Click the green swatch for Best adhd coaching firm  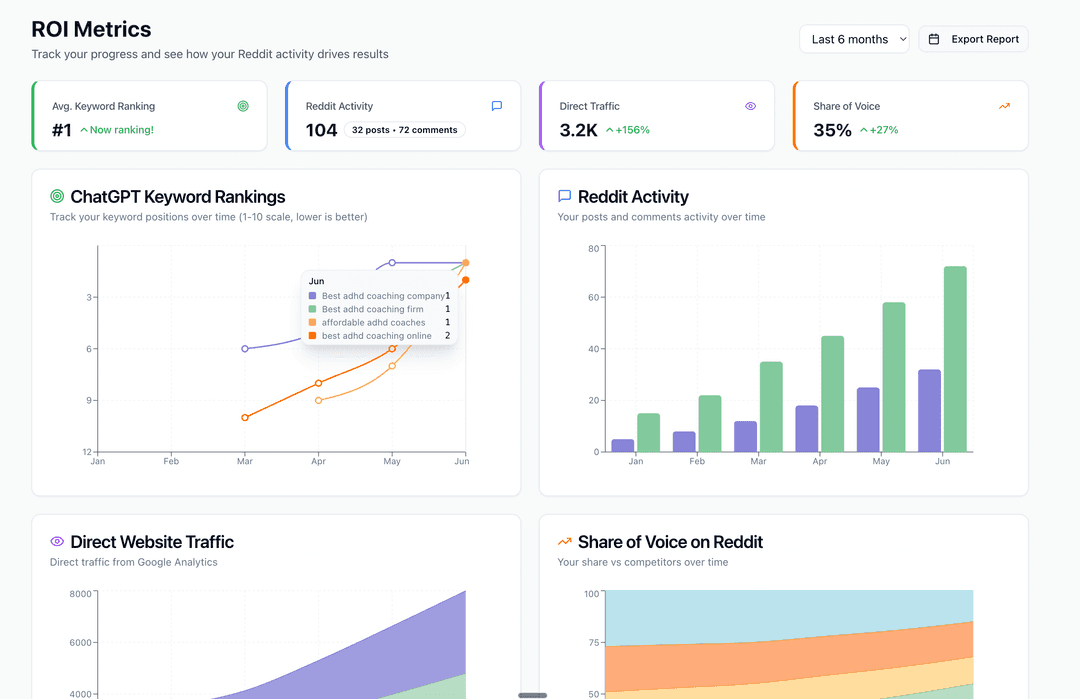point(312,309)
